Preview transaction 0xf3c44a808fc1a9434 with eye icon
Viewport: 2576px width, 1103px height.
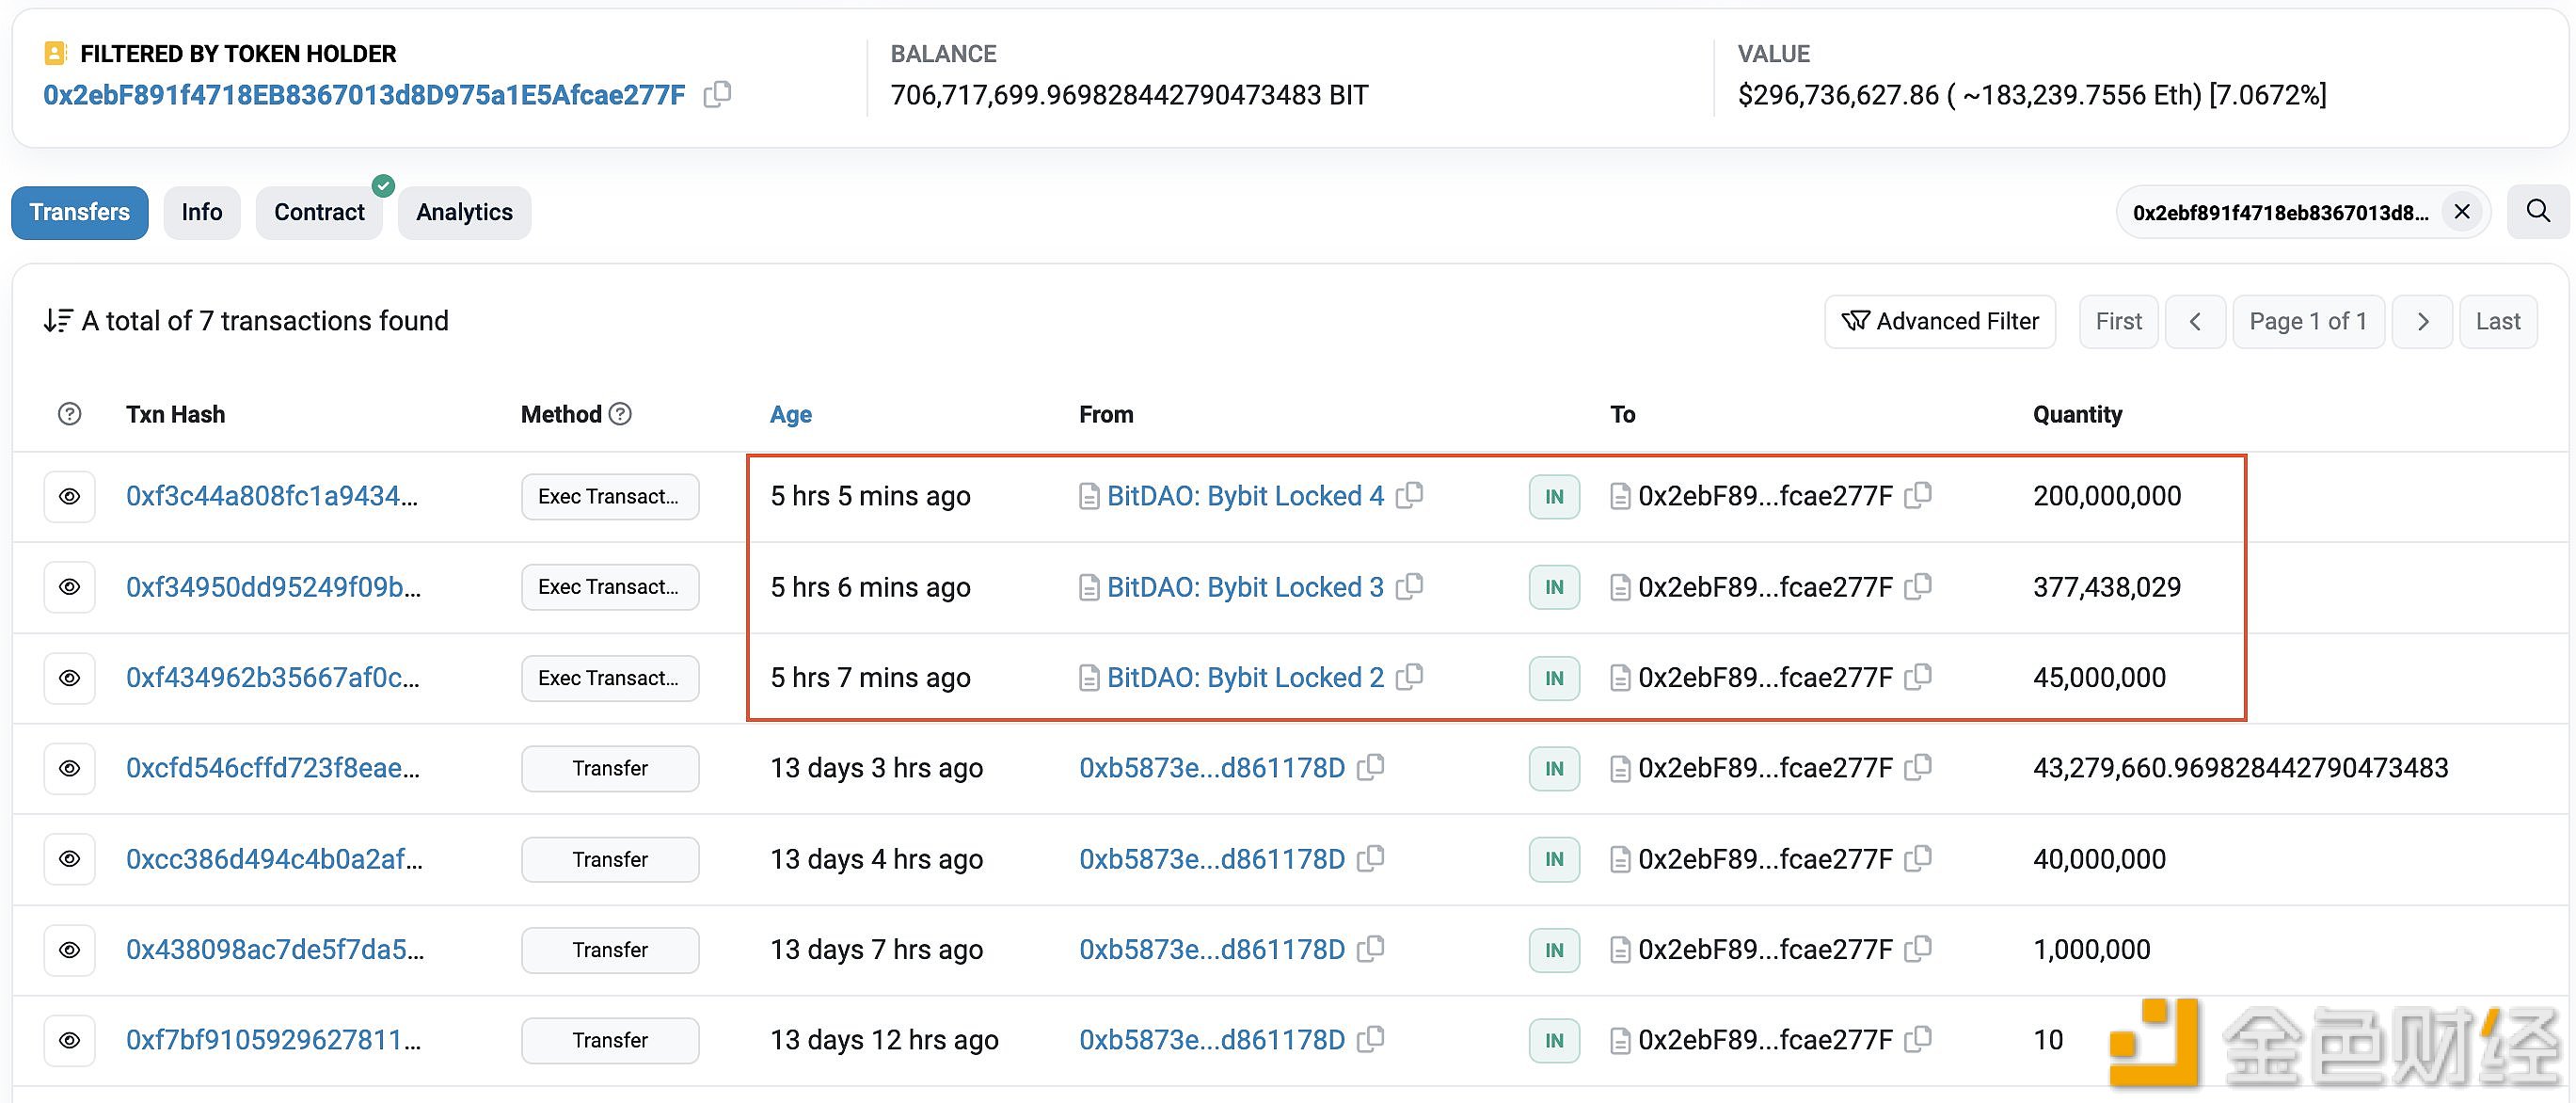coord(69,496)
